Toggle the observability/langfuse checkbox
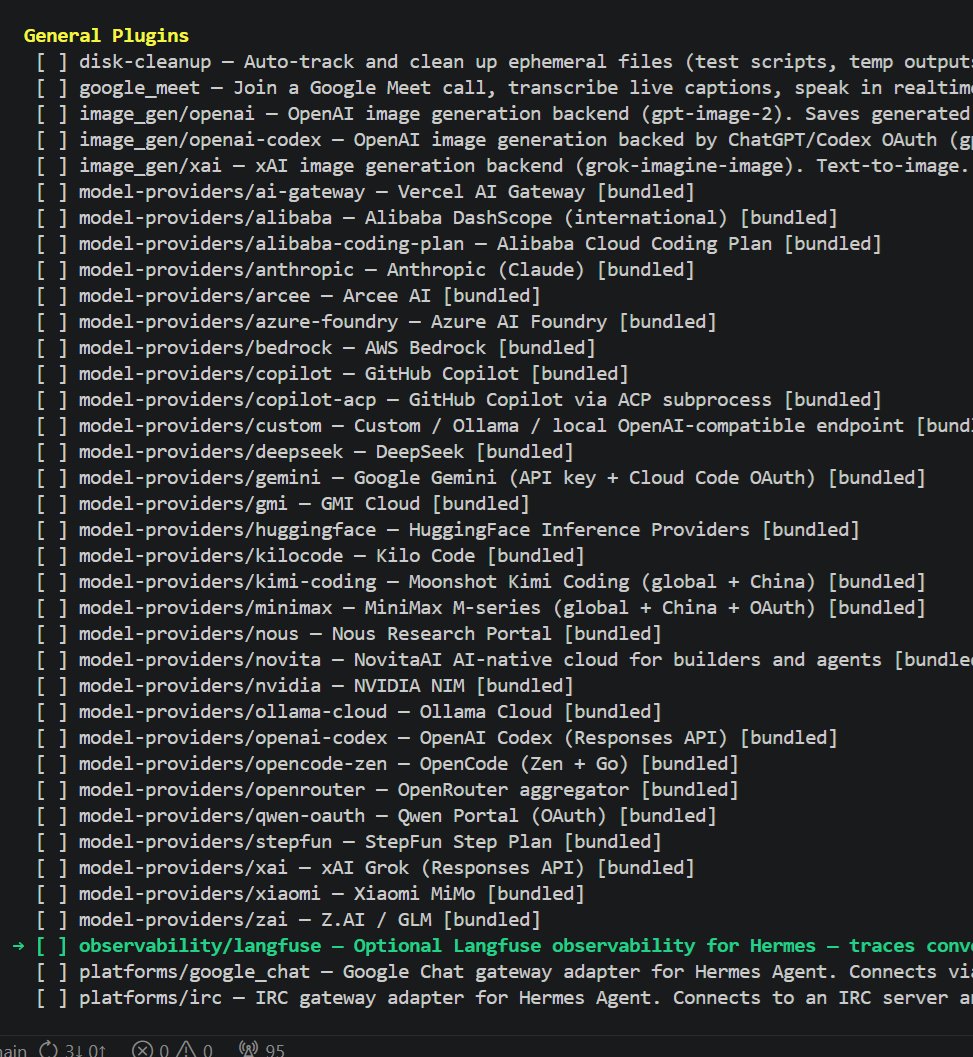 52,946
